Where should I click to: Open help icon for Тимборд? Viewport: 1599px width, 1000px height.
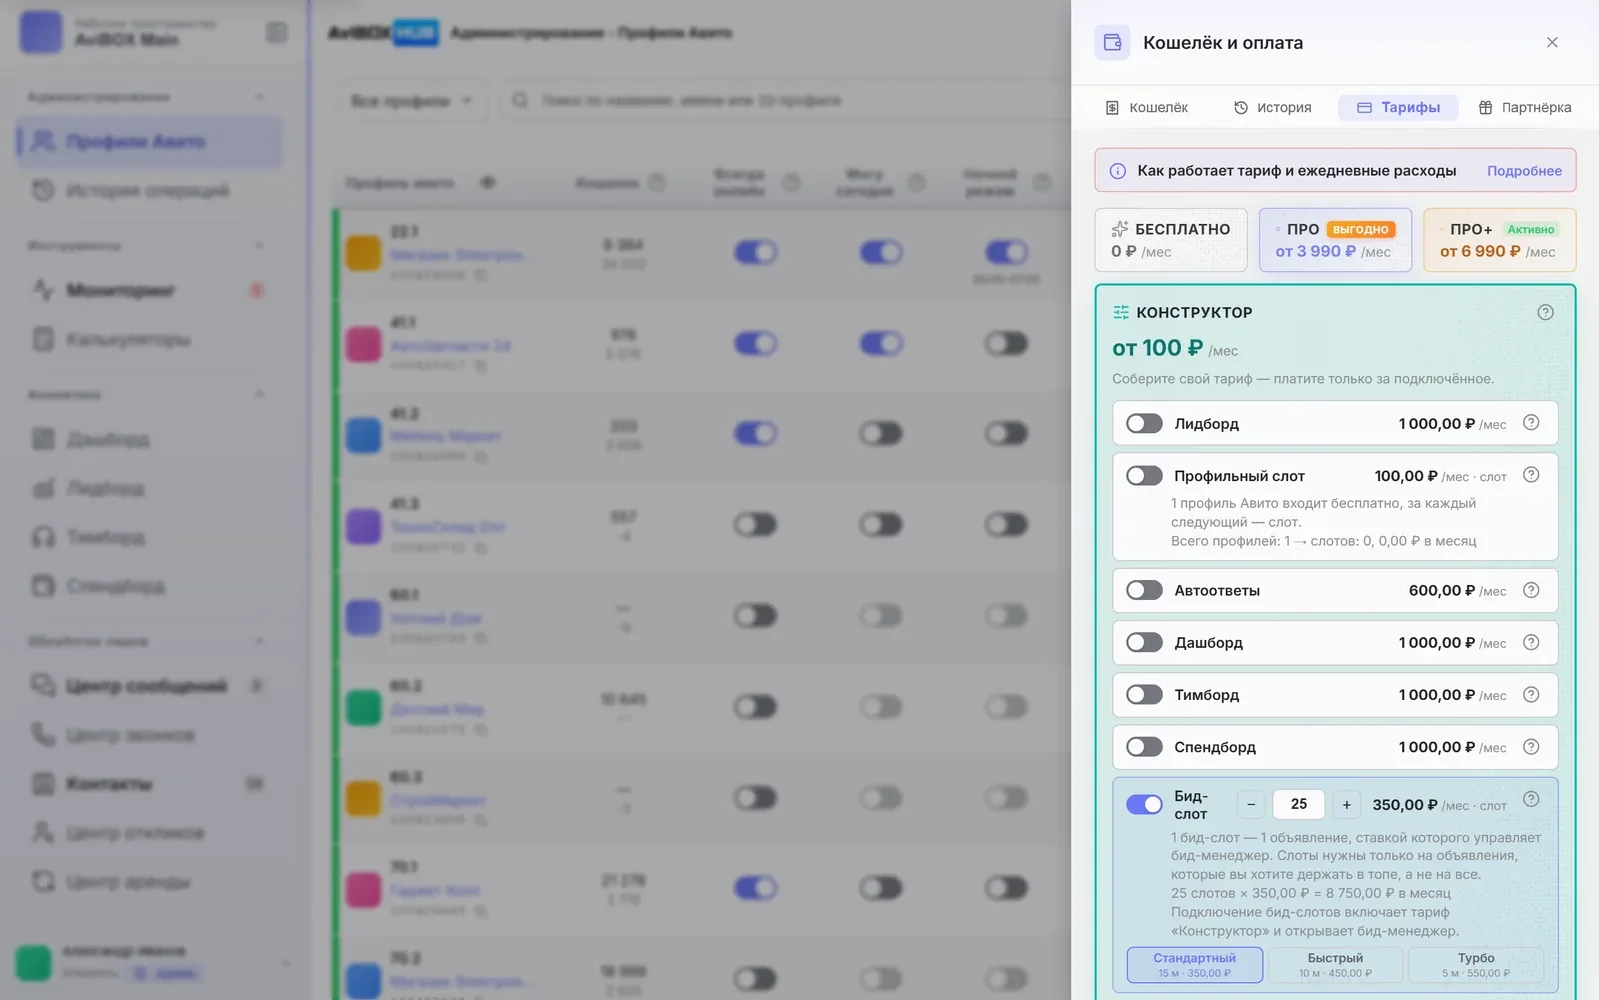tap(1531, 694)
